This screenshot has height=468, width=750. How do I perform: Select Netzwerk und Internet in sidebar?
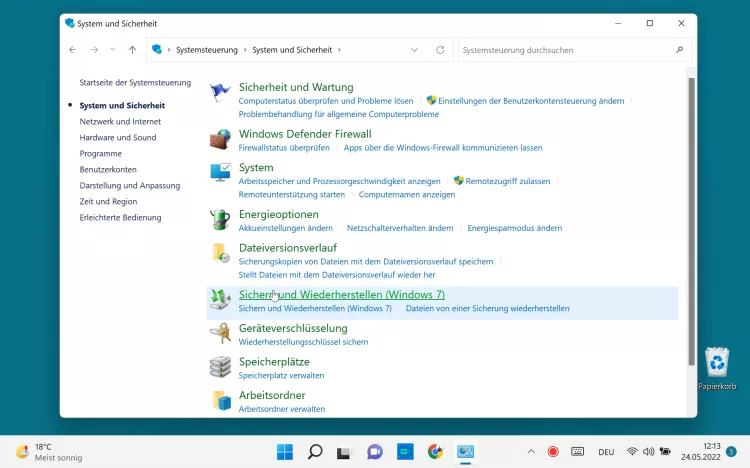coord(120,122)
